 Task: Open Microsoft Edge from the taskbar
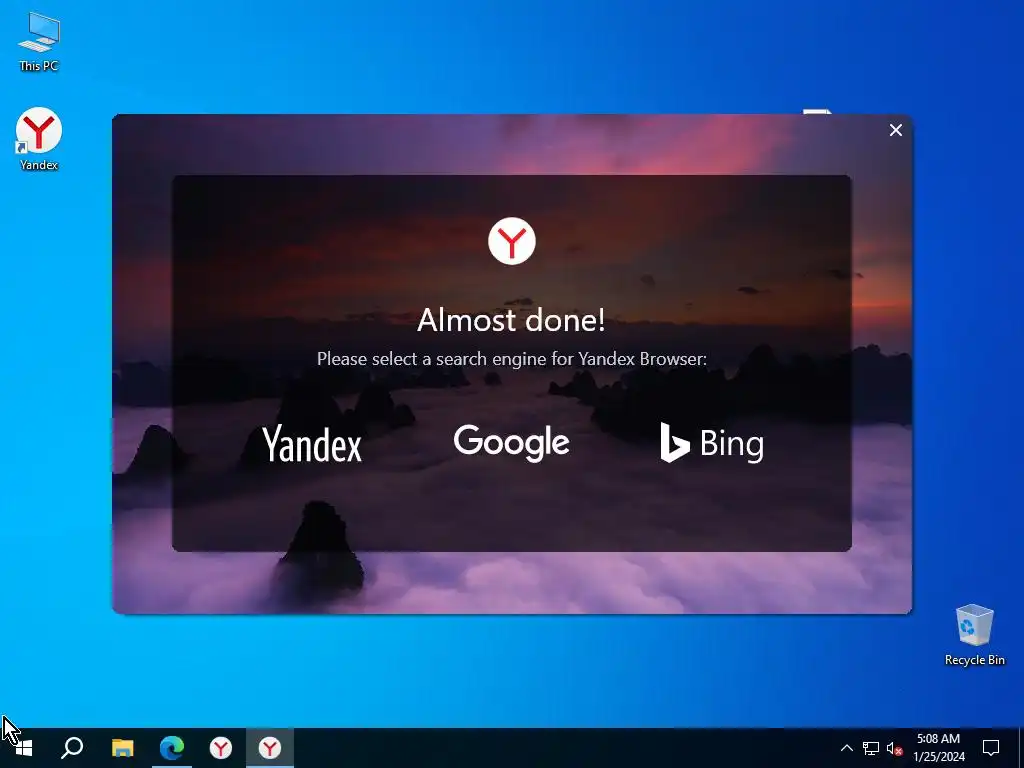(172, 748)
